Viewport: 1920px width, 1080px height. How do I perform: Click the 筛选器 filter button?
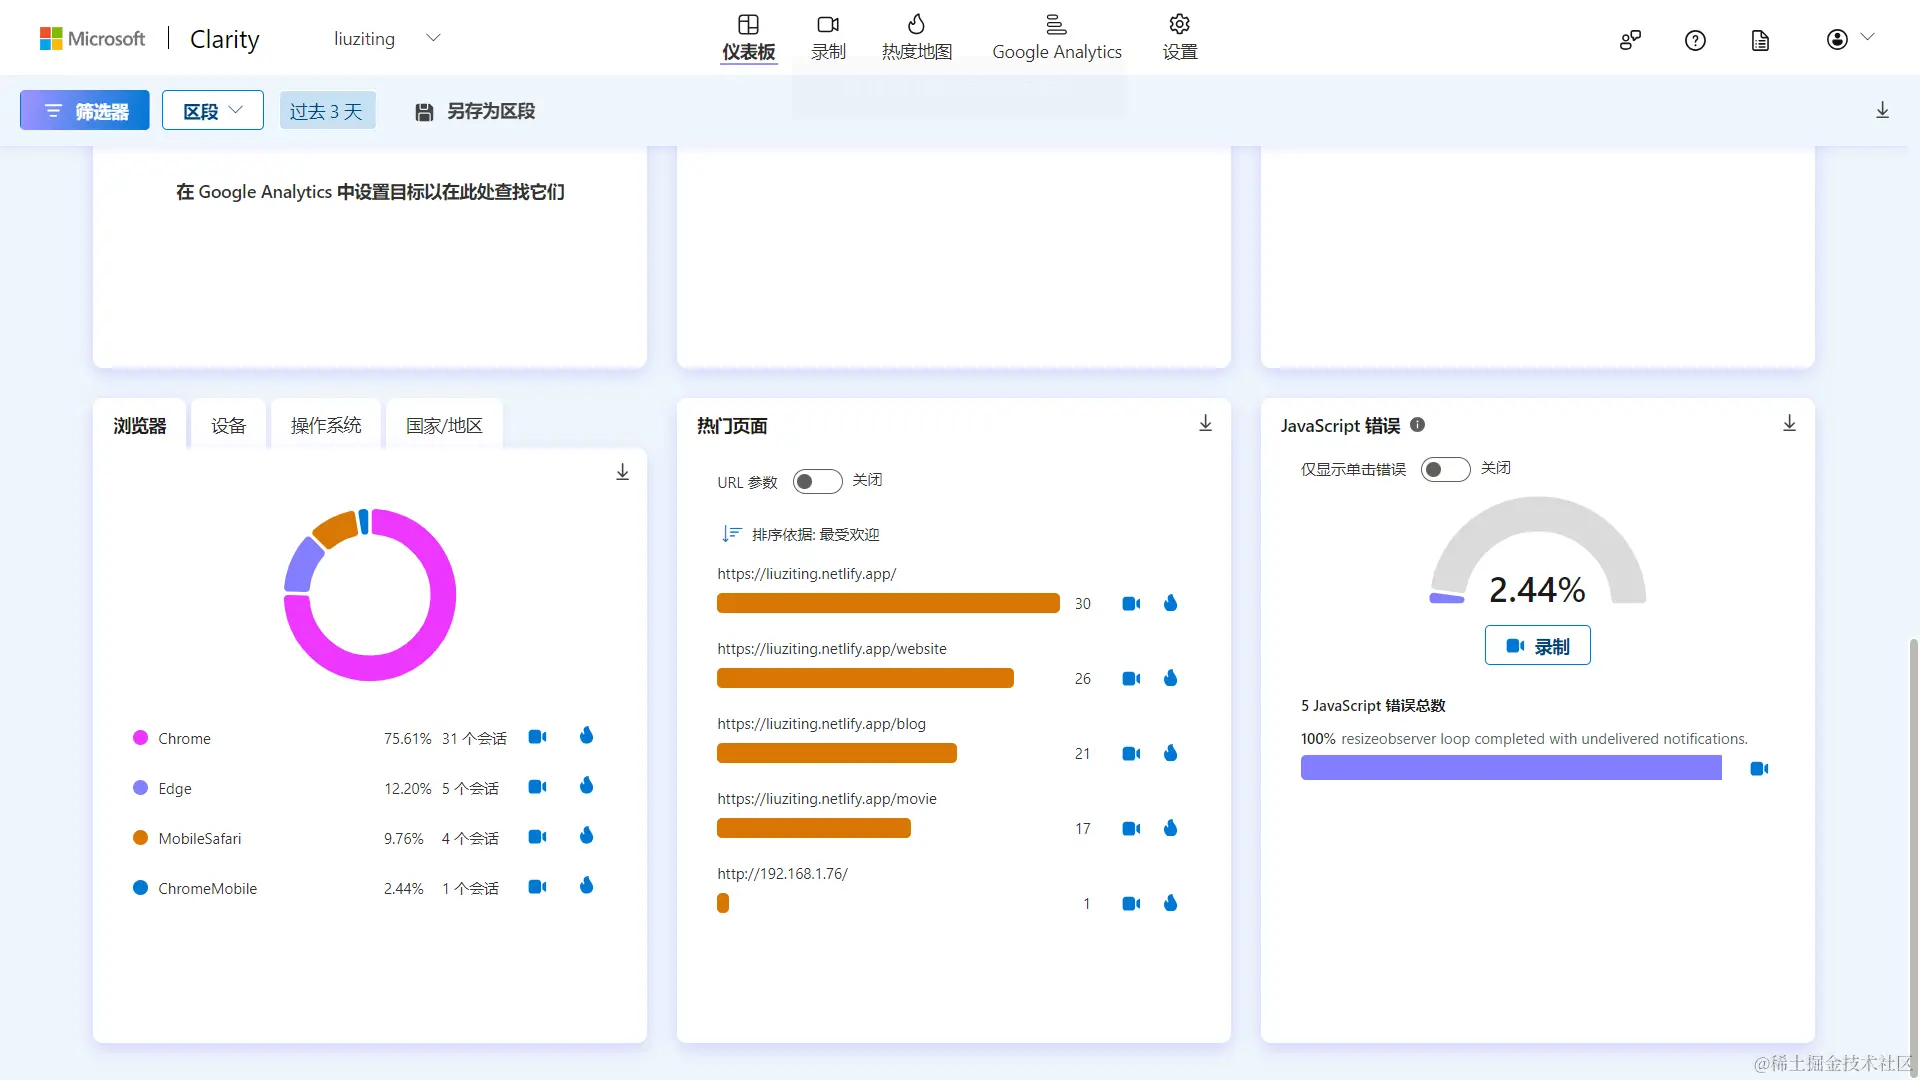coord(85,111)
